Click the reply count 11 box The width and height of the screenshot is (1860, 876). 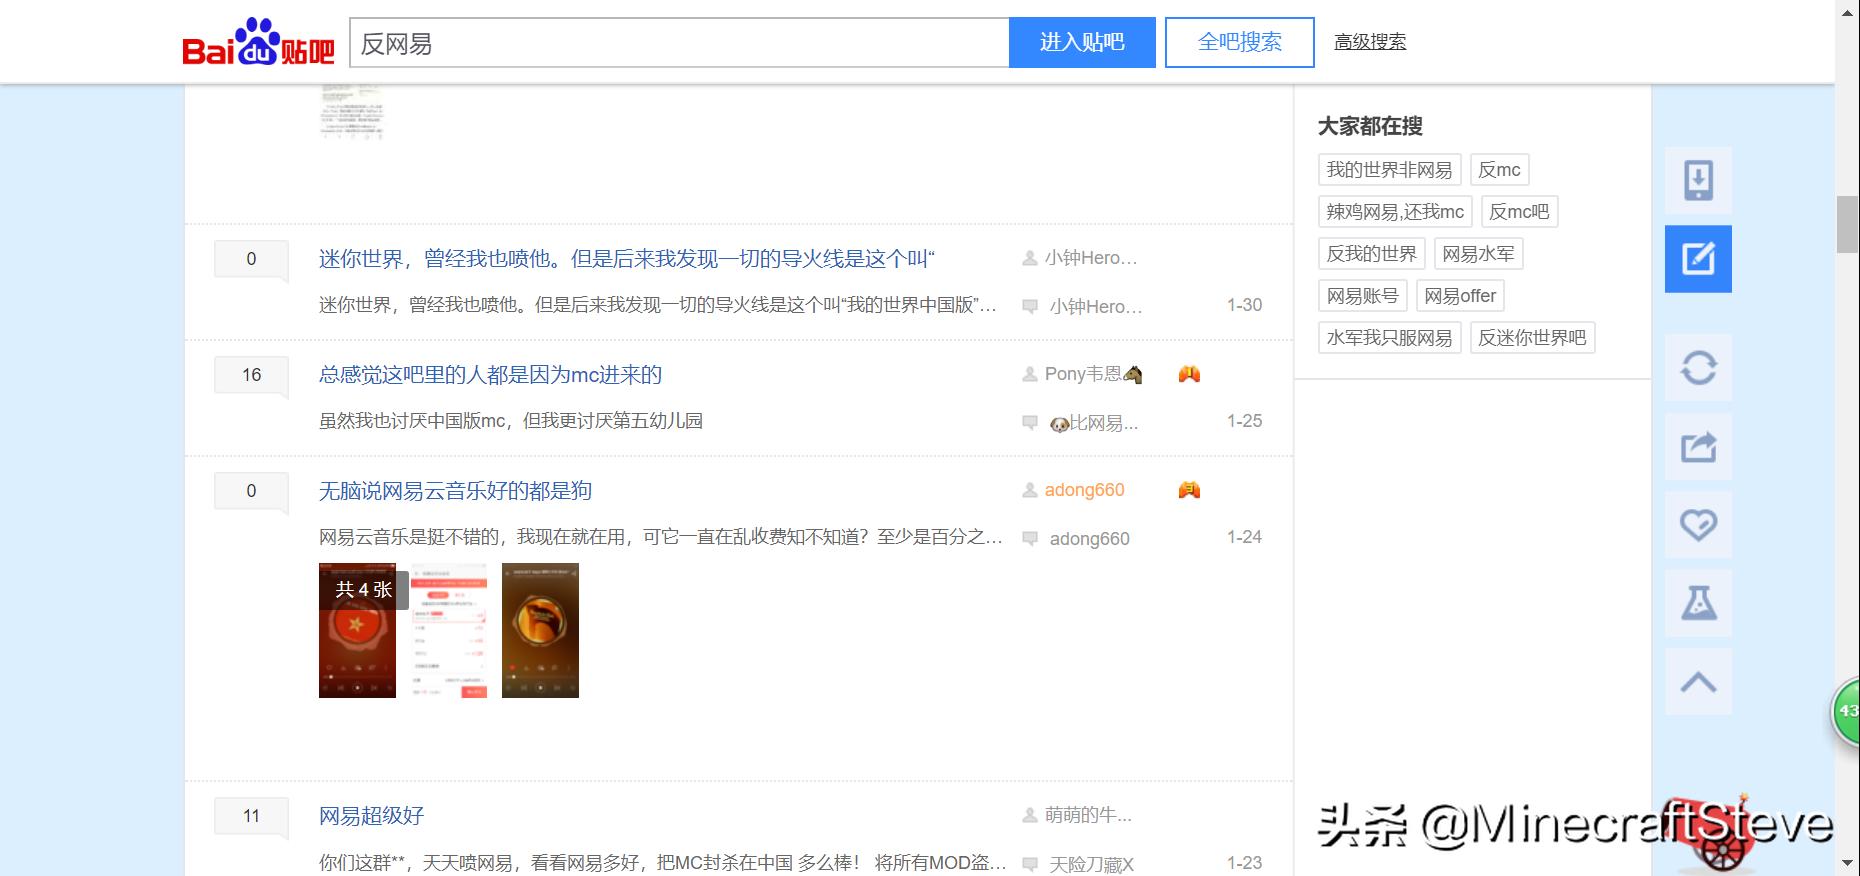tap(251, 816)
